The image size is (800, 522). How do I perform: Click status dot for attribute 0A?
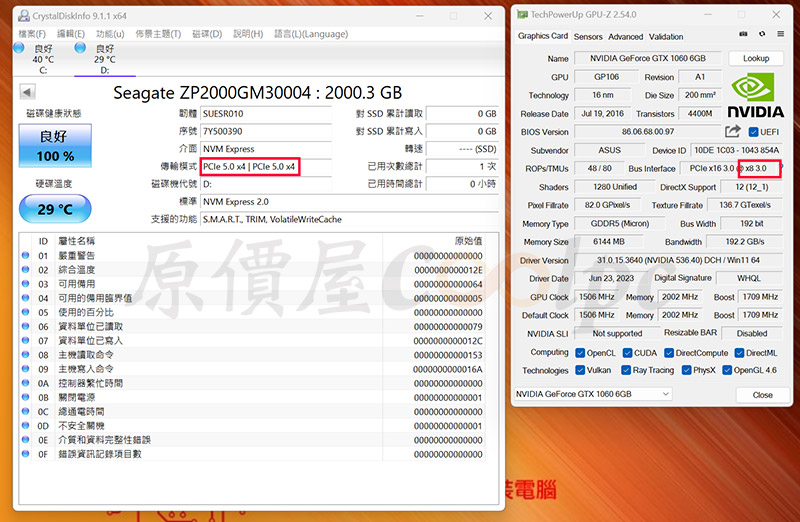26,383
